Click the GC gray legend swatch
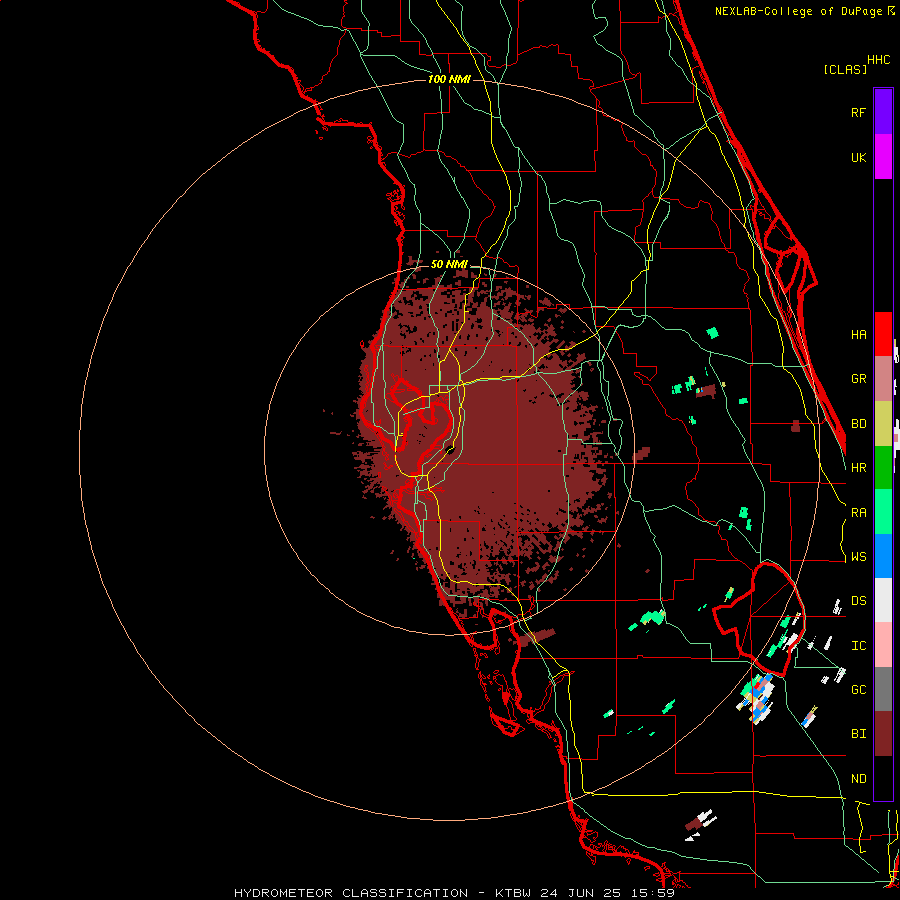The width and height of the screenshot is (900, 900). click(883, 689)
